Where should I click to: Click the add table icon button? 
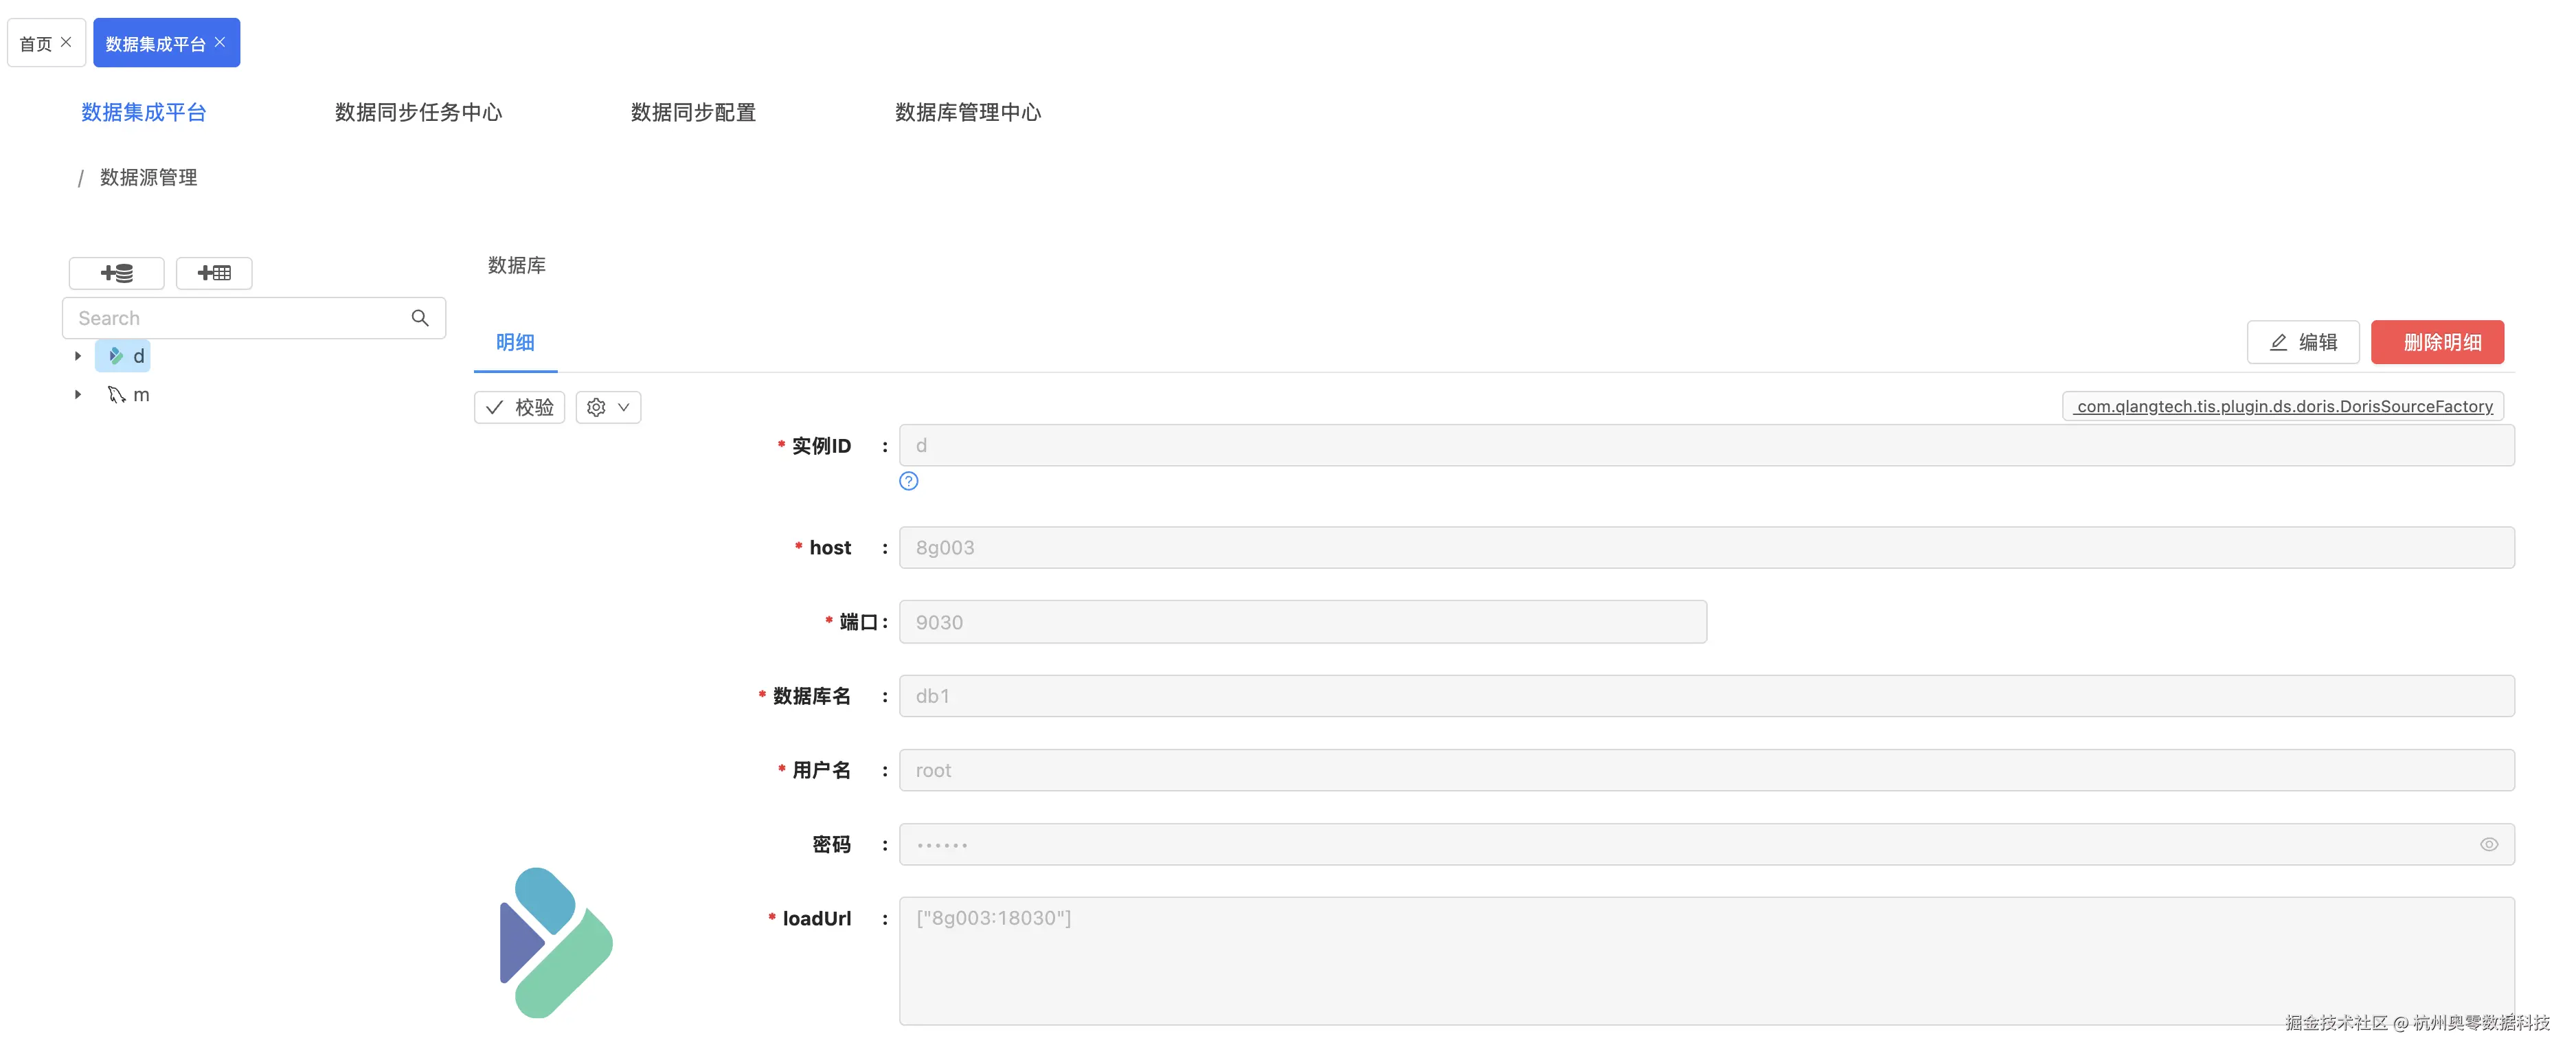pos(214,273)
